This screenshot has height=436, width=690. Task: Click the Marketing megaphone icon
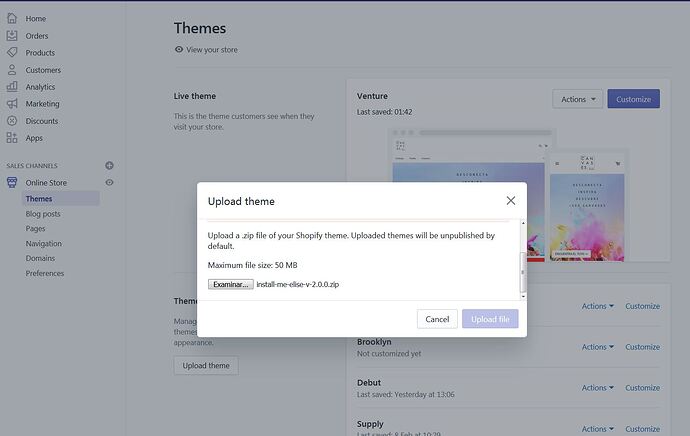pos(12,104)
